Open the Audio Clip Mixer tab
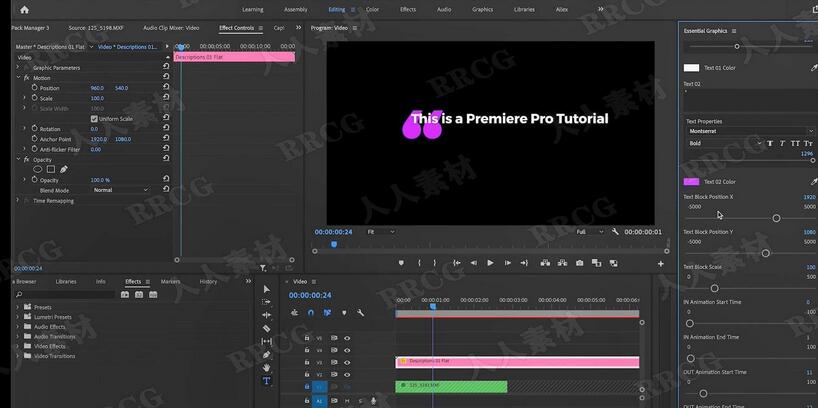The height and width of the screenshot is (408, 818). click(171, 28)
